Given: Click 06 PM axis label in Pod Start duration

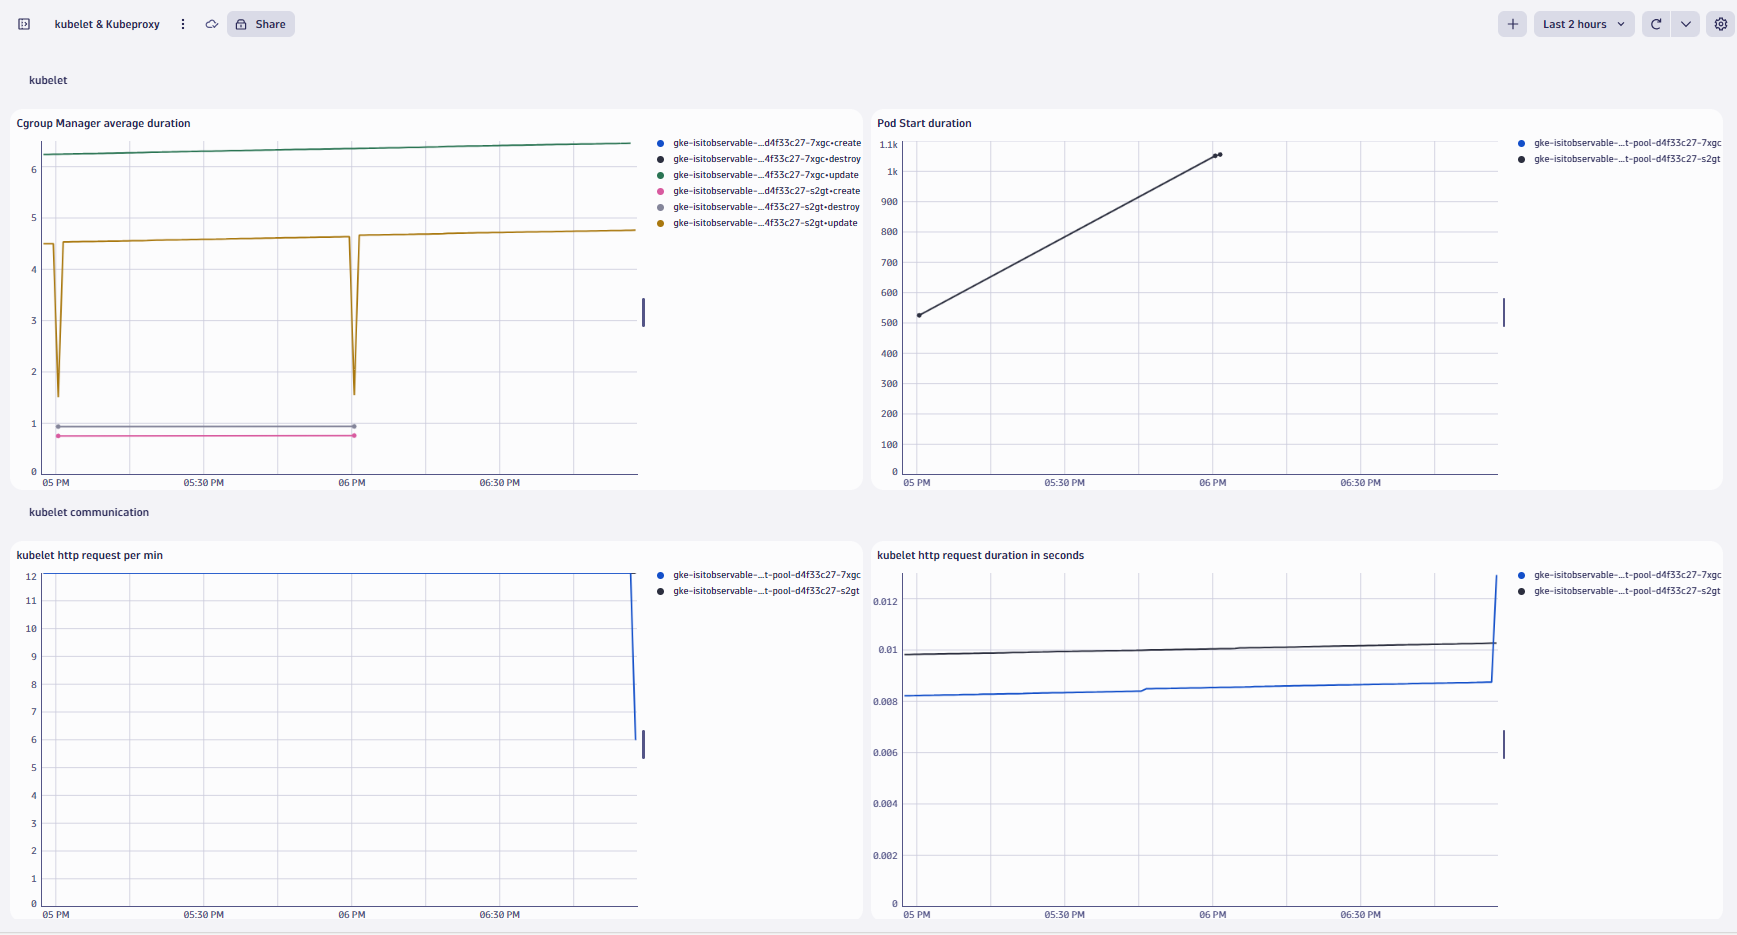Looking at the screenshot, I should 1212,483.
